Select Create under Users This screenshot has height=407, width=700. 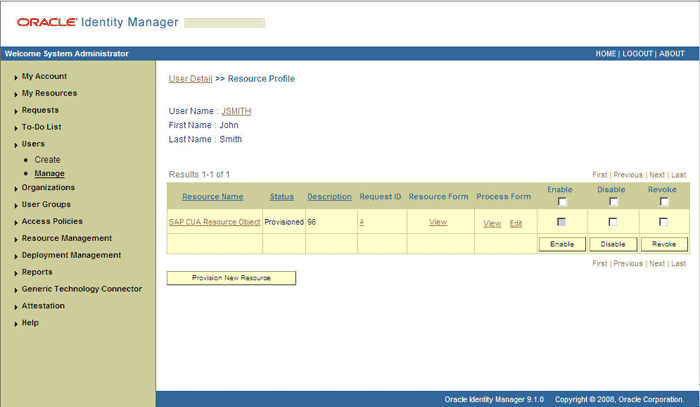[x=47, y=160]
